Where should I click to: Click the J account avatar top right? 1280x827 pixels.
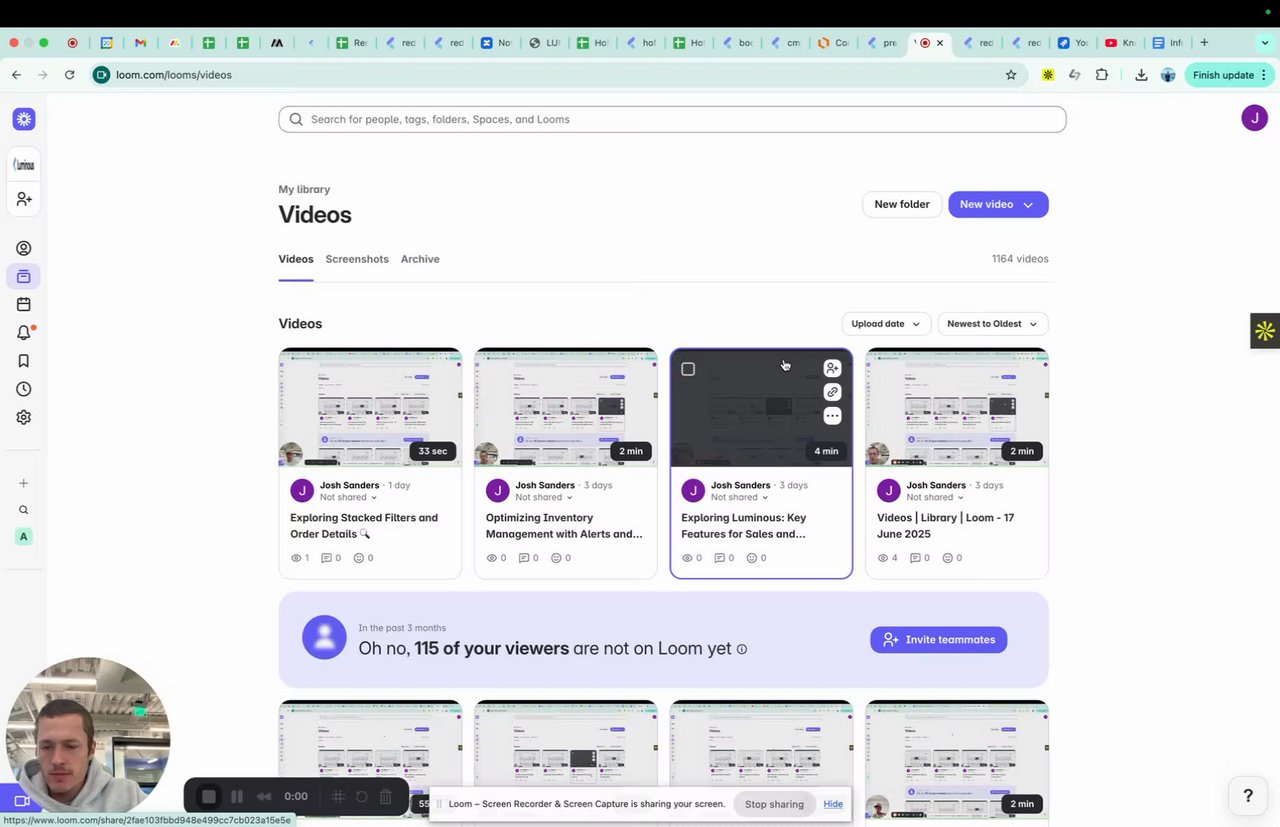pos(1254,118)
